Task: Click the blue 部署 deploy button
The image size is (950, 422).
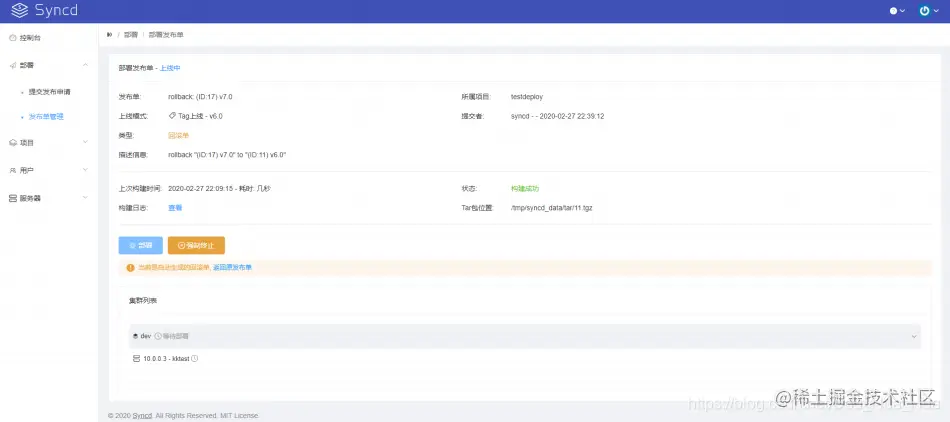Action: pos(141,245)
